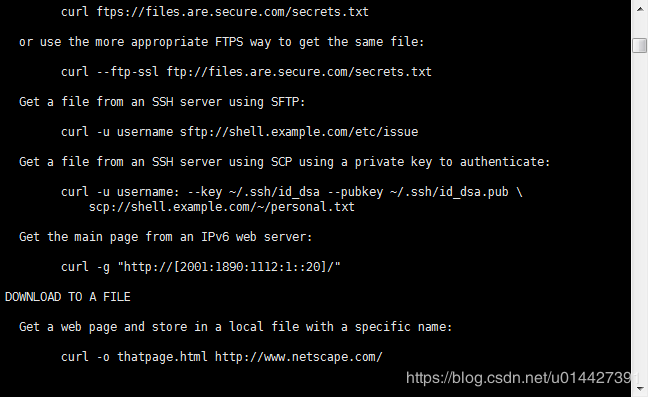Click the 'or use the more appropriate FTPS' line
This screenshot has width=648, height=397.
[222, 42]
